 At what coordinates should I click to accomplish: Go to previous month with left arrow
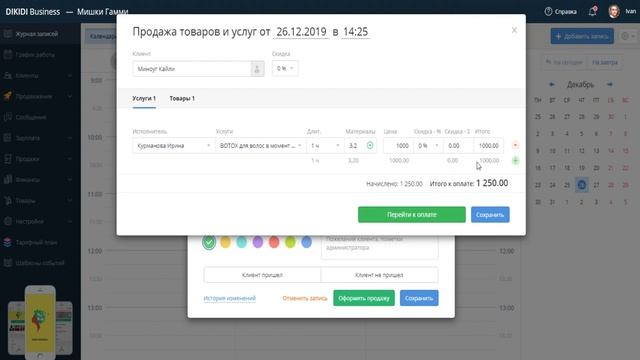tap(551, 84)
